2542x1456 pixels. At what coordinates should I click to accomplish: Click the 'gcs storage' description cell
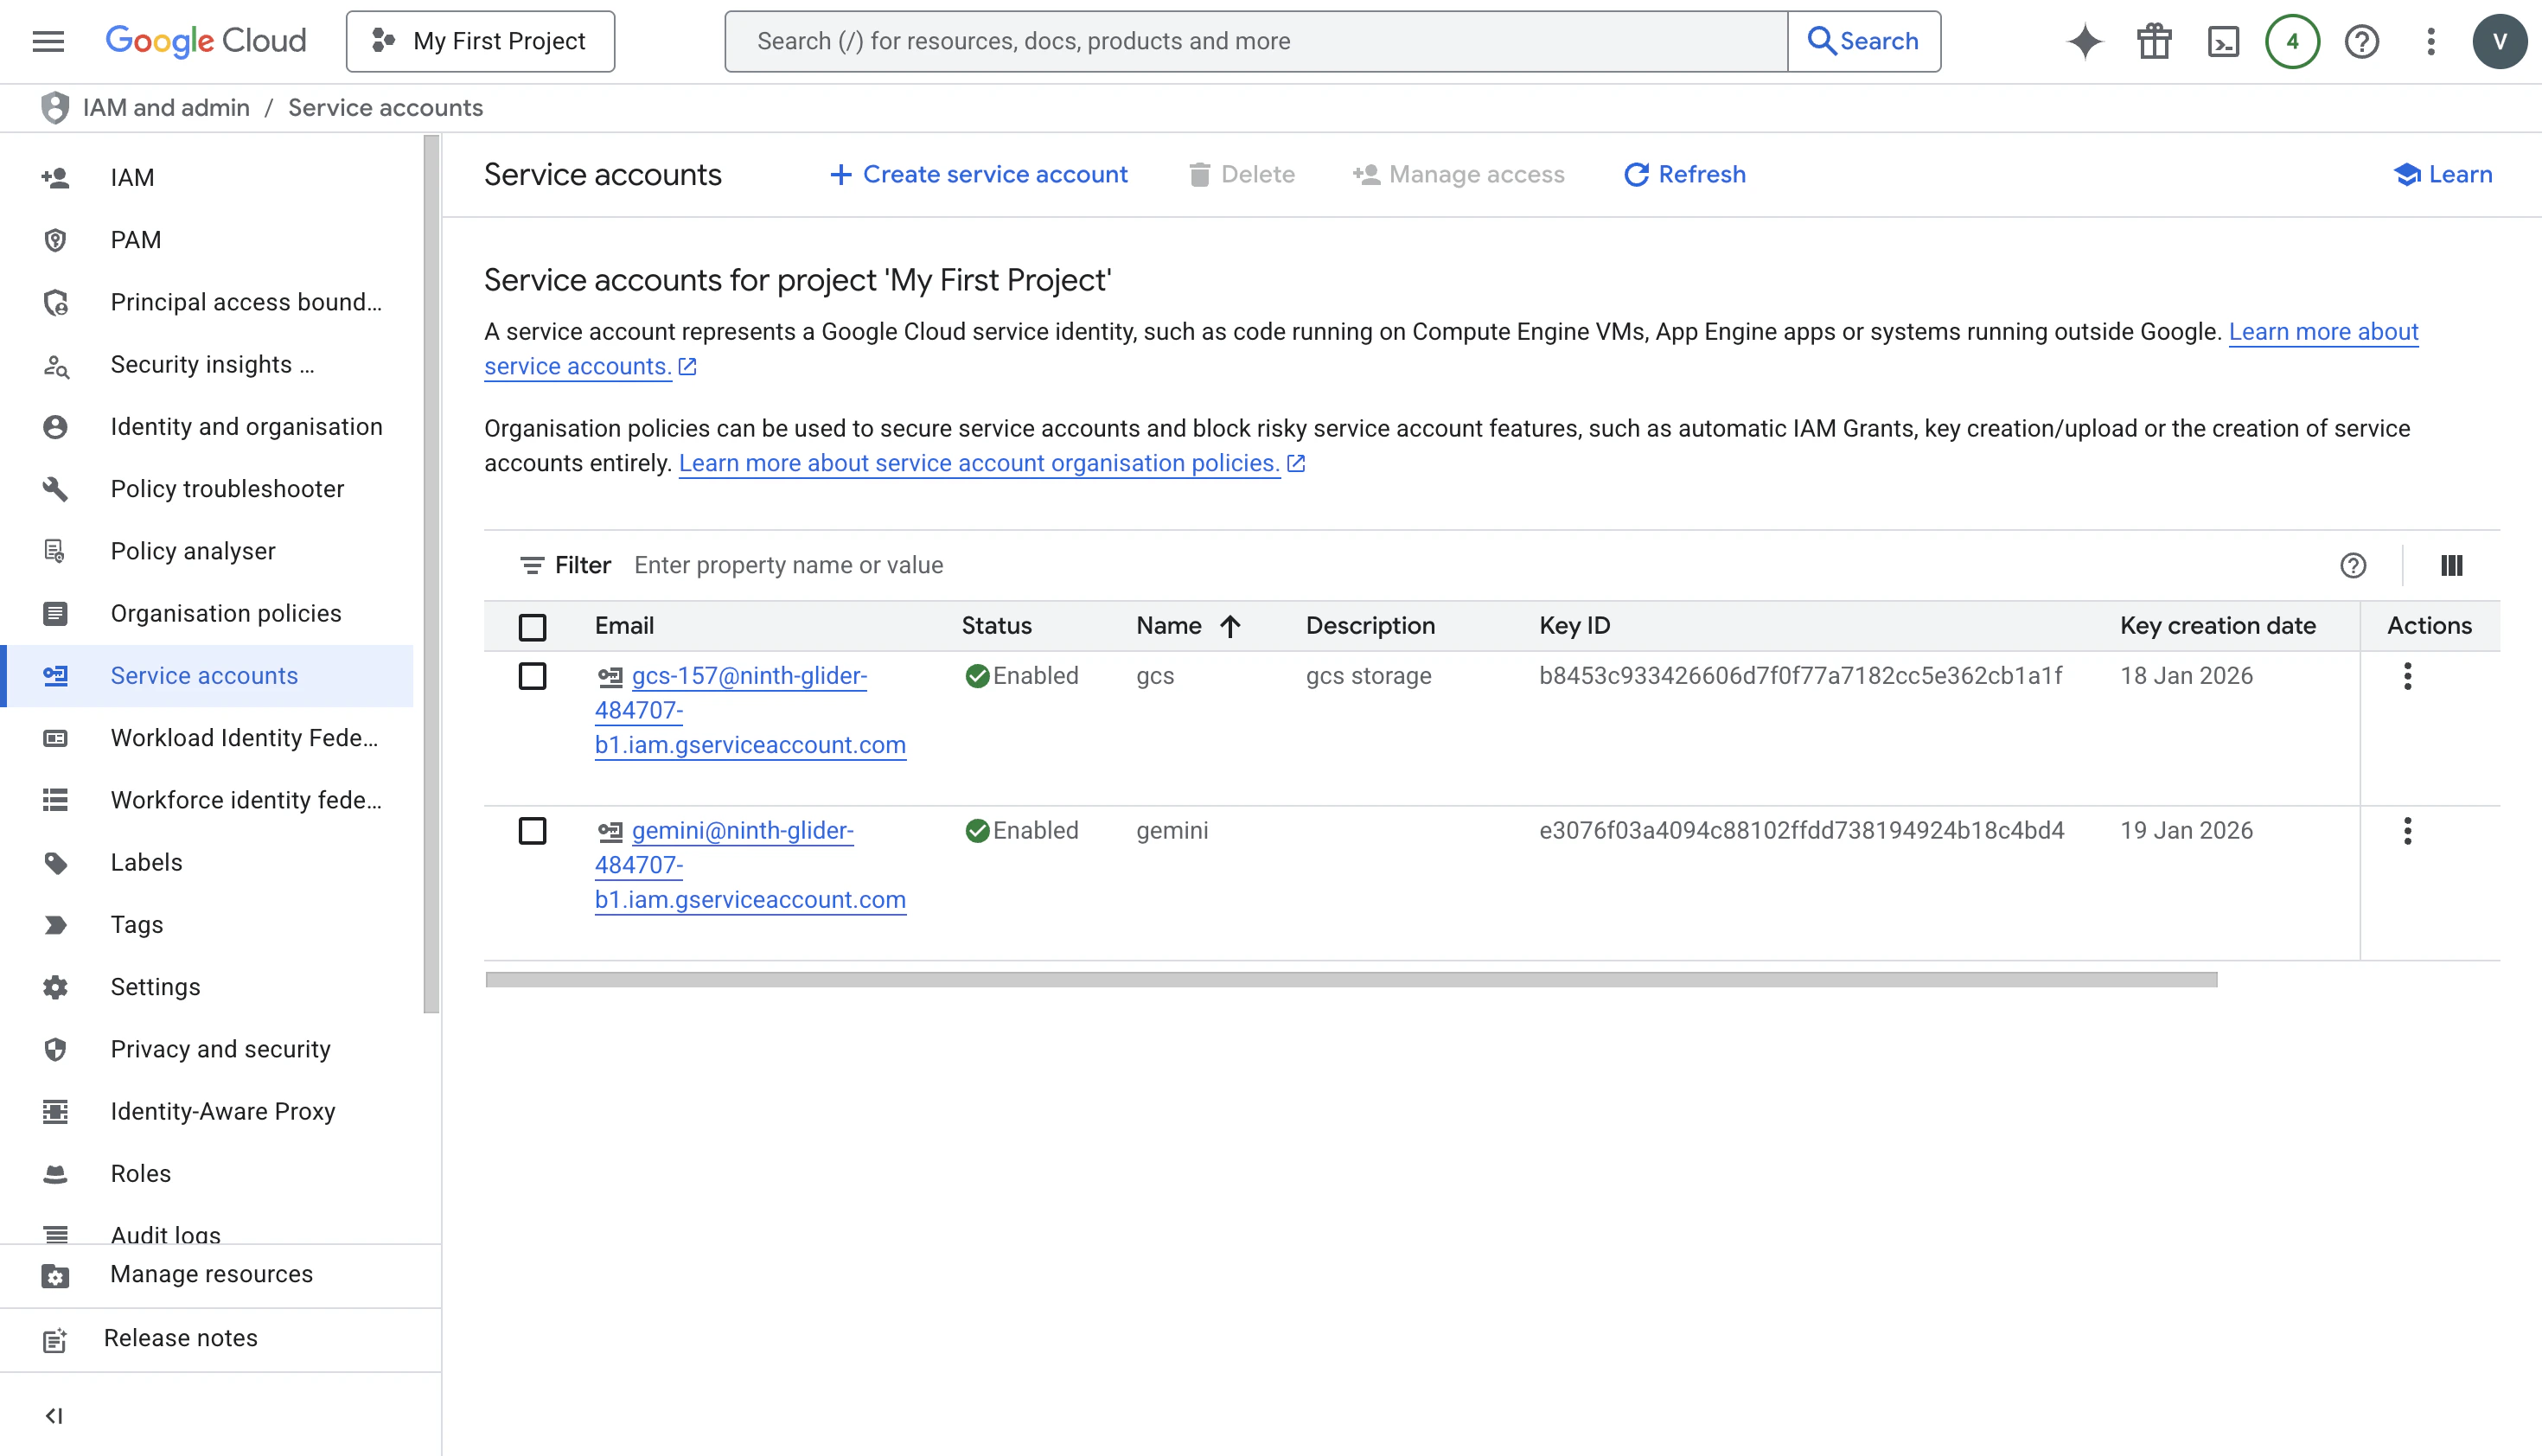coord(1368,676)
